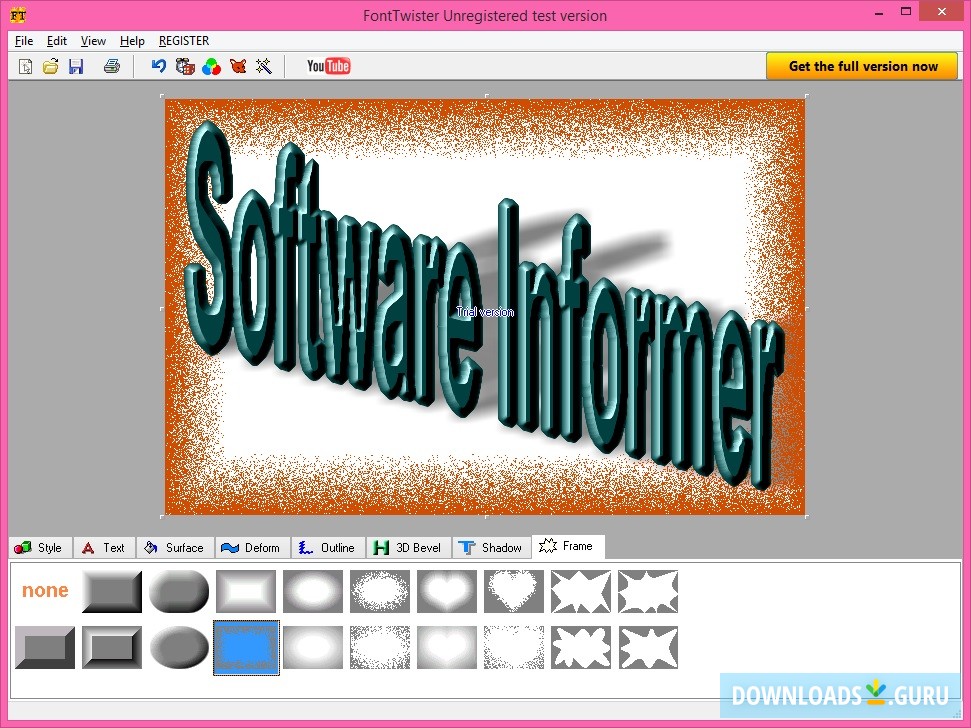Open the Edit menu

point(56,41)
